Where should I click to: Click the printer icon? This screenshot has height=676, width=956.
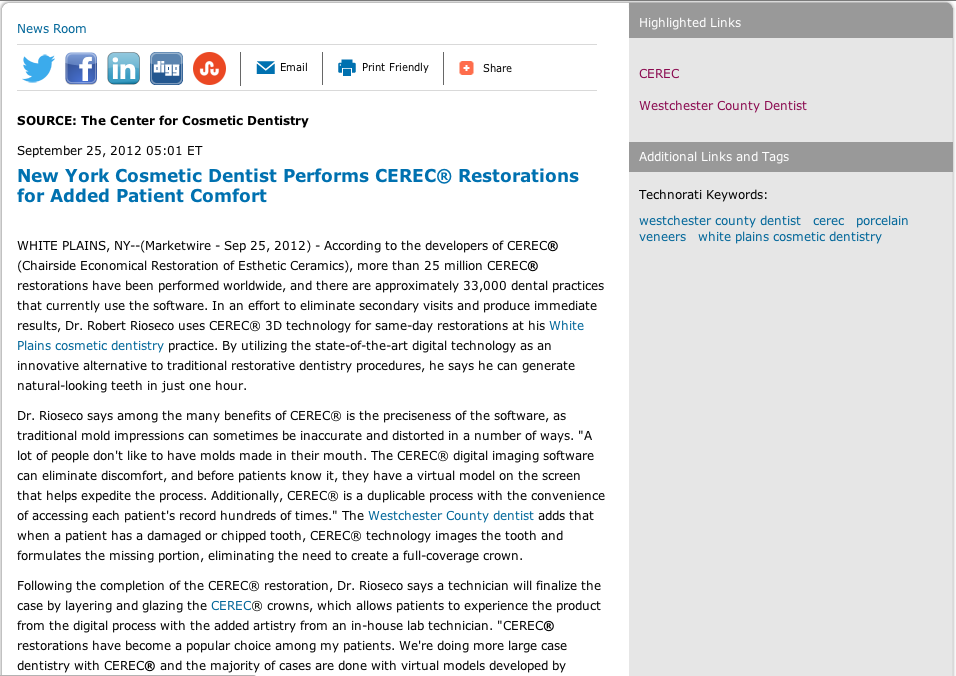[x=347, y=68]
